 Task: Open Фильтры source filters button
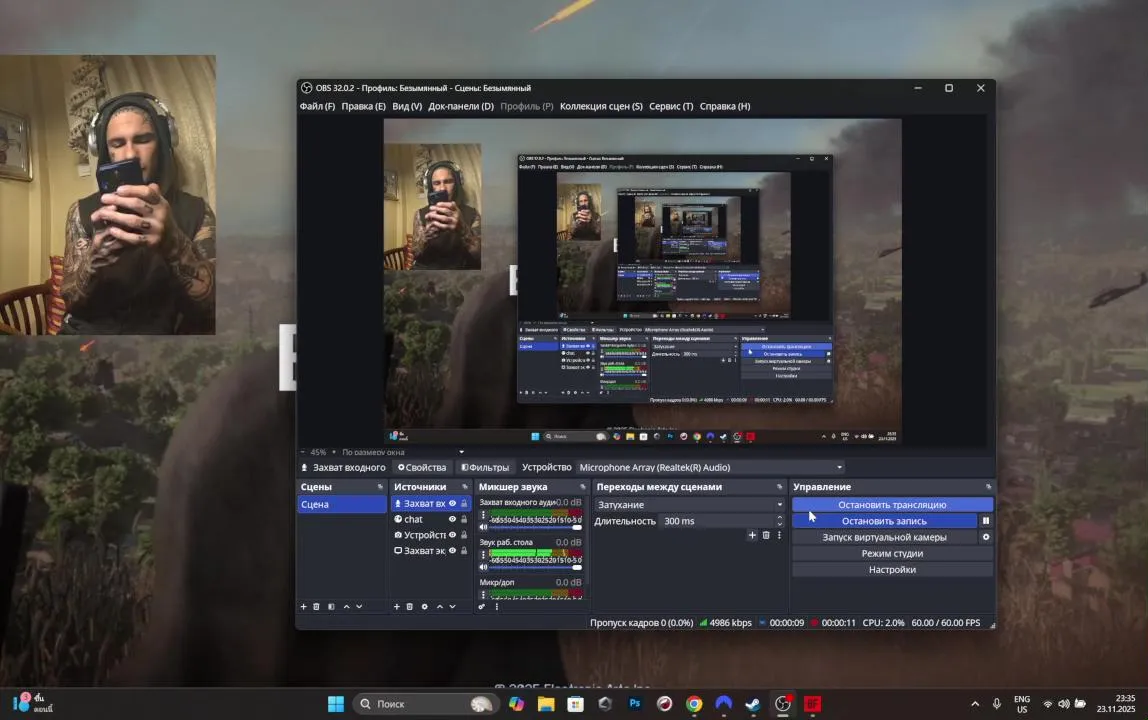pyautogui.click(x=485, y=467)
